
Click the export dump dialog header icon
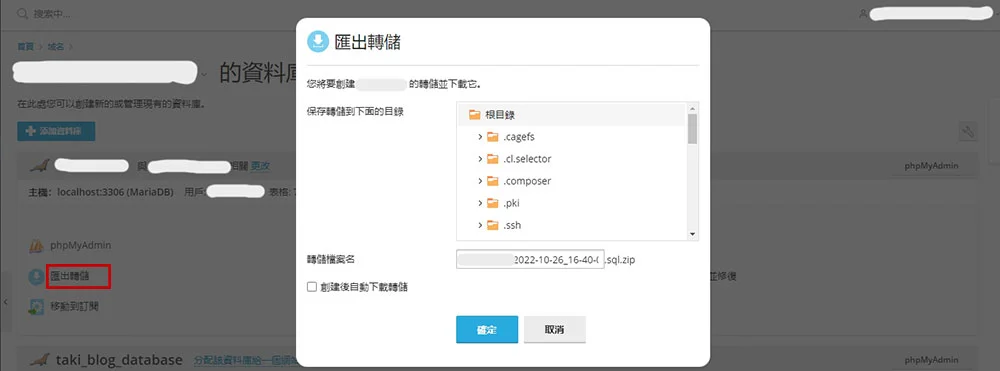click(317, 41)
